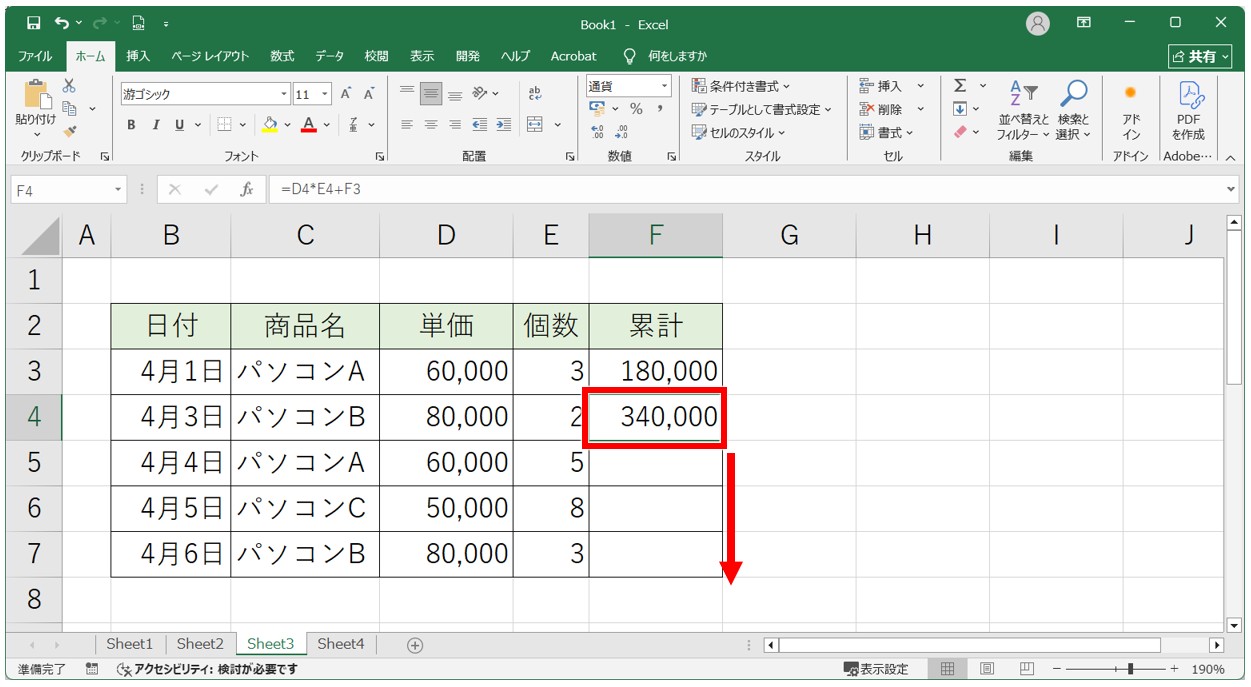Expand the セルのスタイル menu
1251x687 pixels.
point(739,132)
